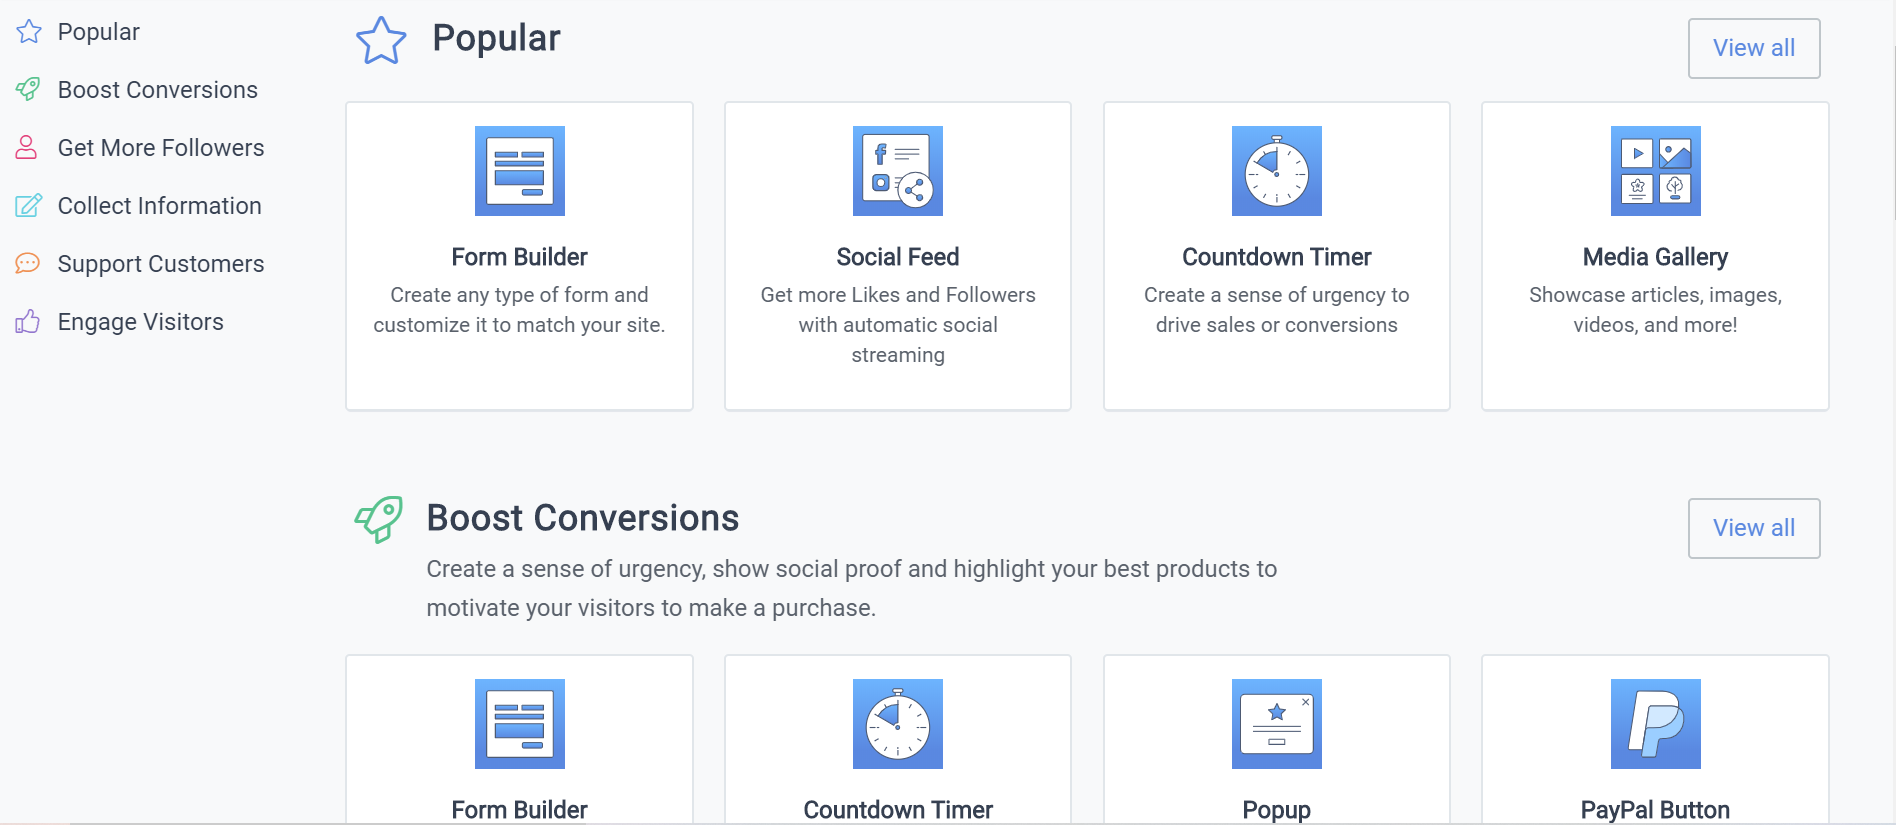Viewport: 1896px width, 825px height.
Task: Open the Social Feed title link
Action: tap(897, 257)
